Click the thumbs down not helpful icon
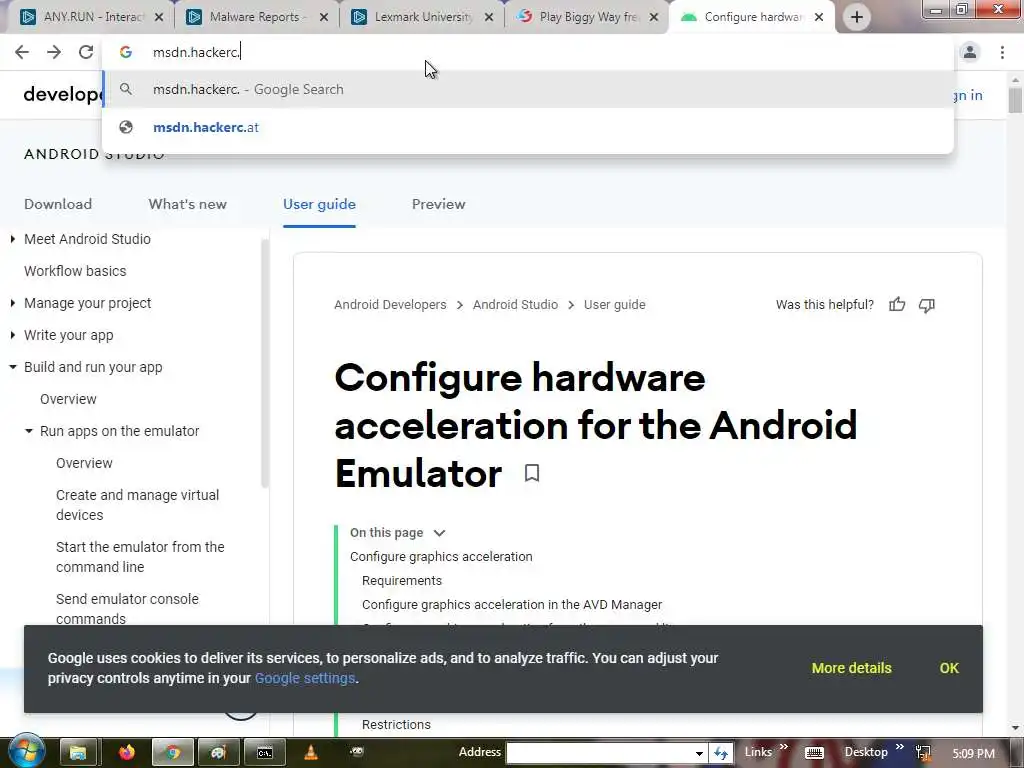Image resolution: width=1024 pixels, height=768 pixels. pos(927,305)
